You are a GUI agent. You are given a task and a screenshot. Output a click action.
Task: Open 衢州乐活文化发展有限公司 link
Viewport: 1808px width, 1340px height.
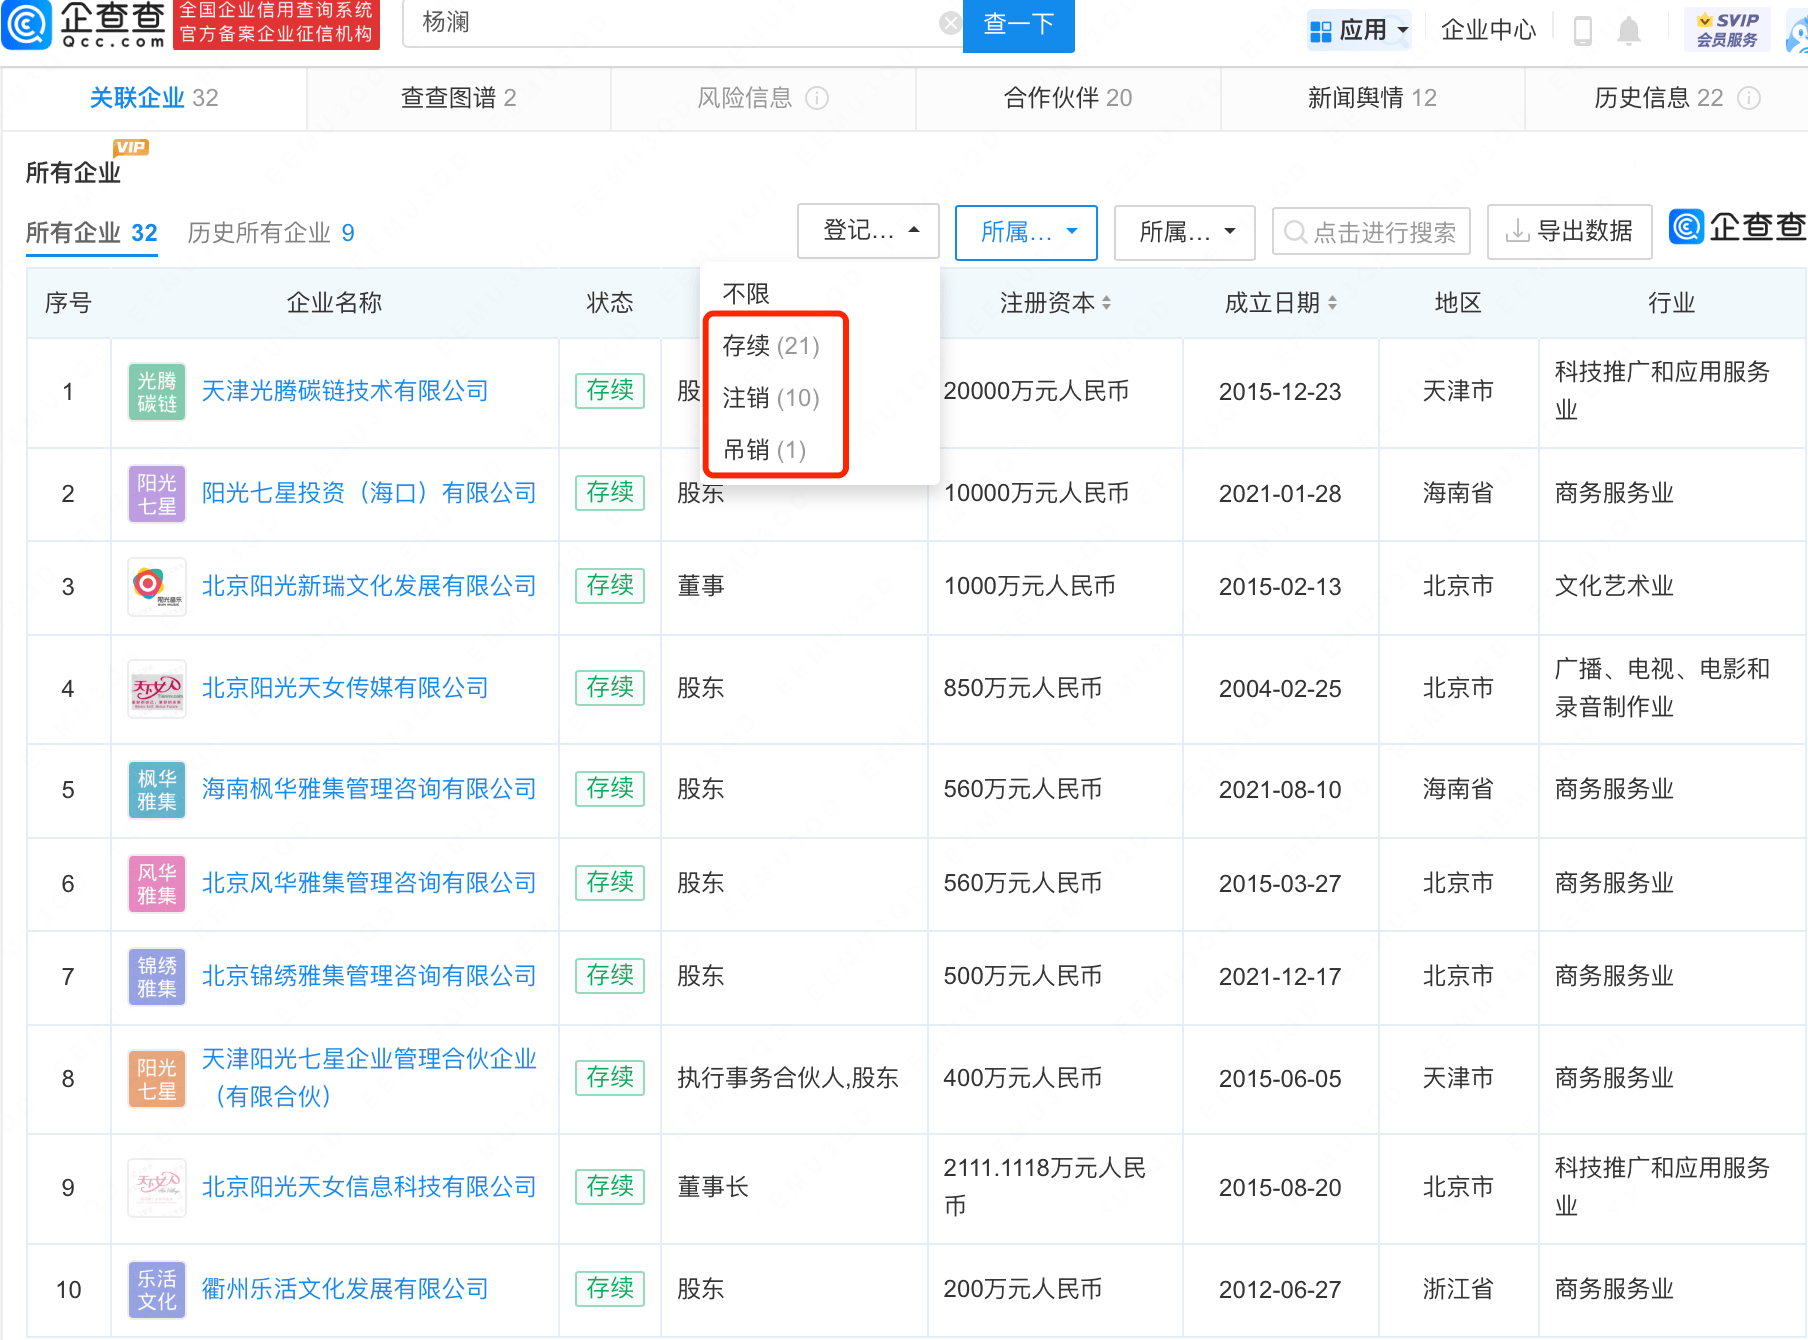345,1289
